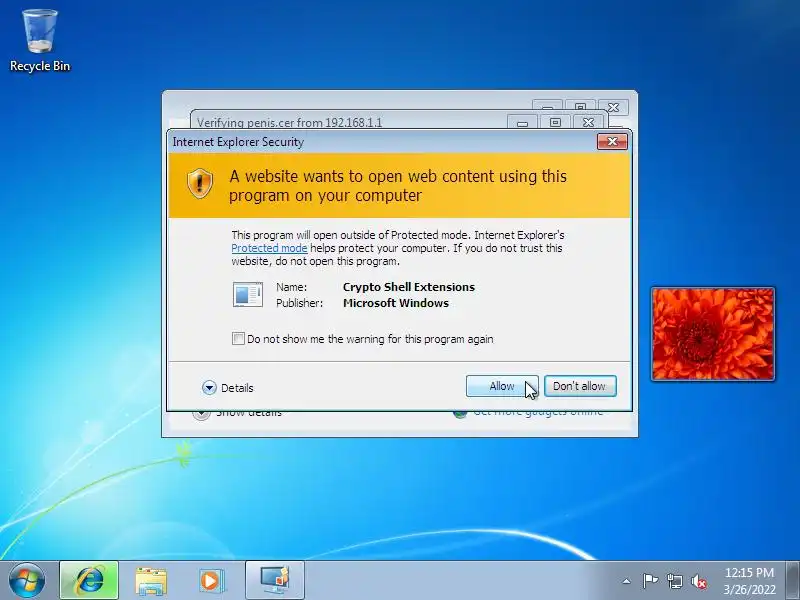
Task: Close the Verifying certificate window
Action: 588,122
